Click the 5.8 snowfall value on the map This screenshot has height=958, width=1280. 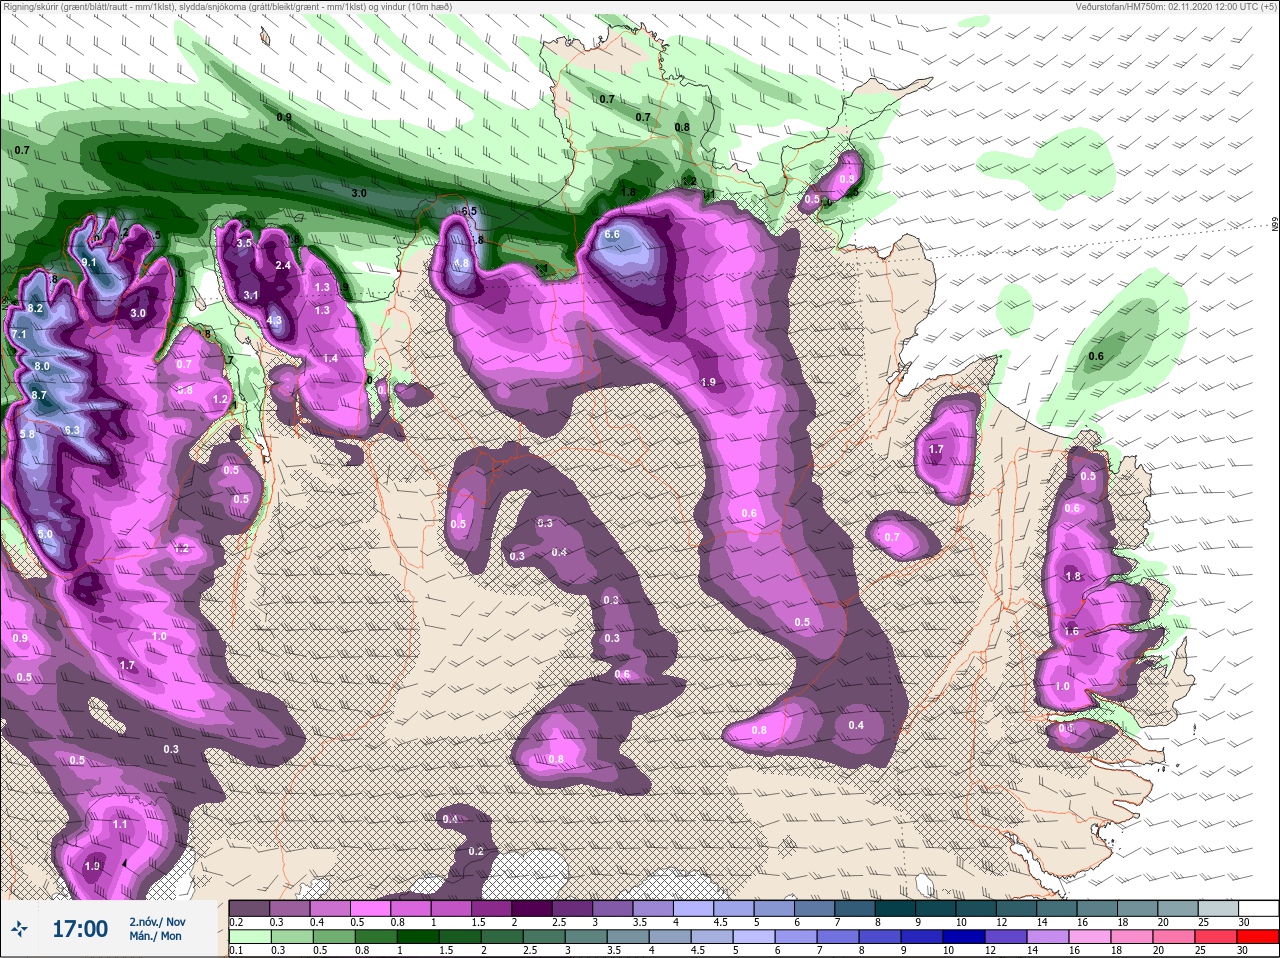[x=28, y=434]
